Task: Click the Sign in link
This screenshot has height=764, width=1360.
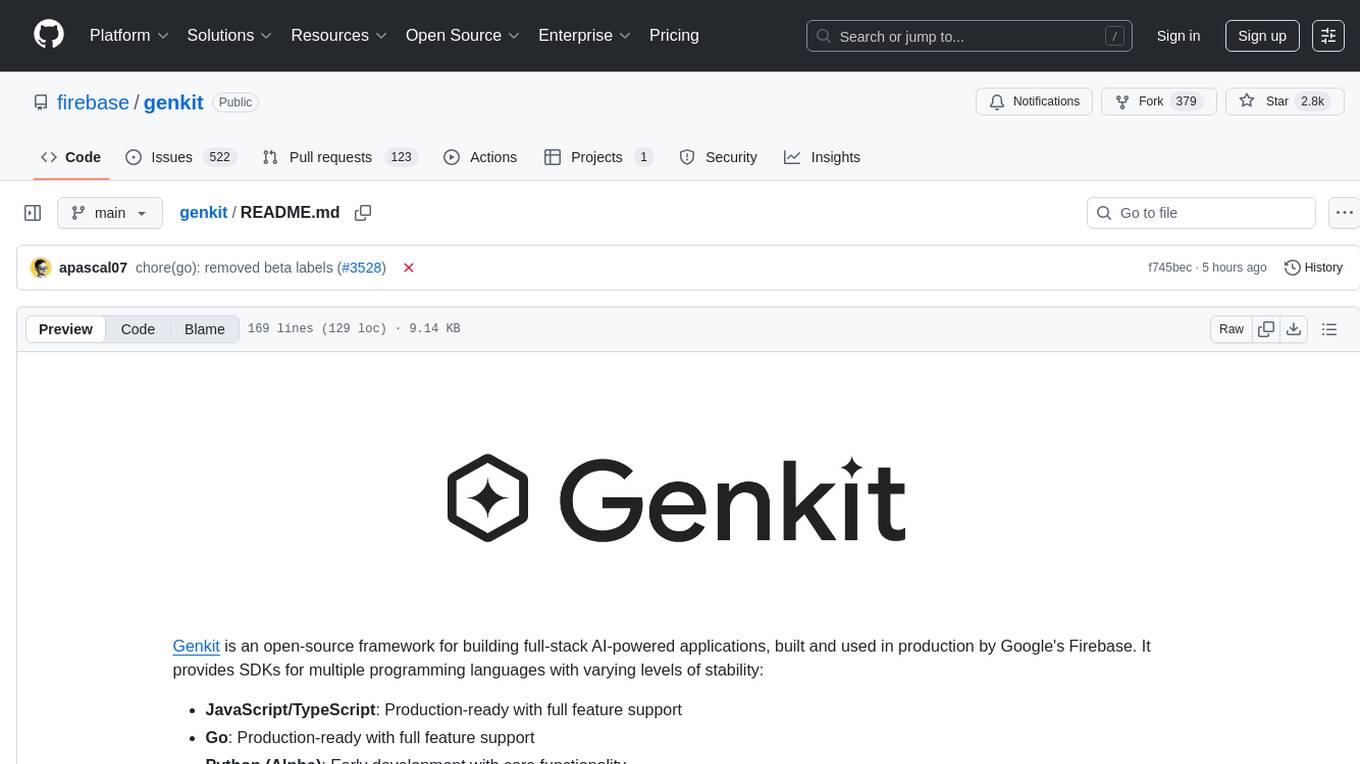Action: (1178, 36)
